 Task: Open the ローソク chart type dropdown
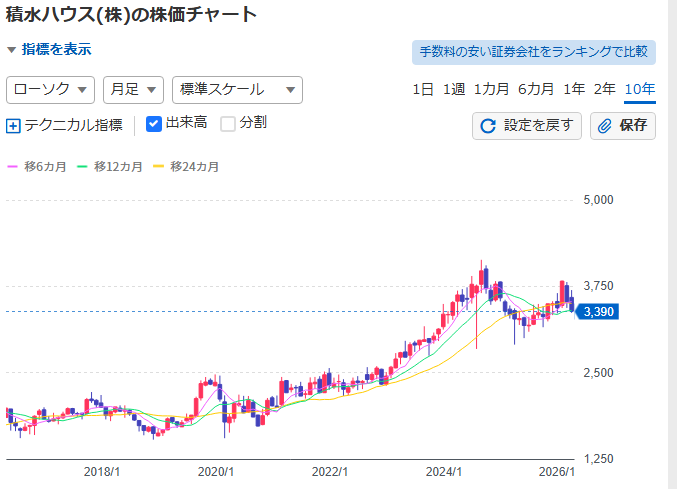(50, 89)
